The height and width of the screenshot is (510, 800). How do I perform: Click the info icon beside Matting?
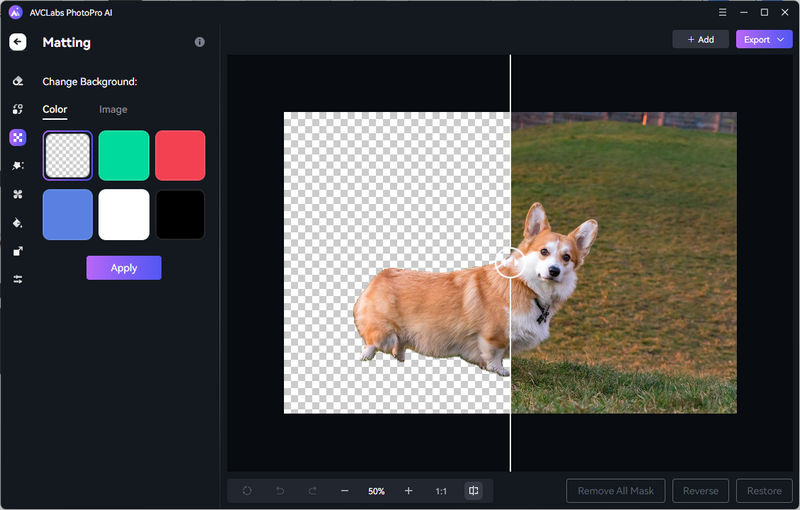tap(199, 42)
